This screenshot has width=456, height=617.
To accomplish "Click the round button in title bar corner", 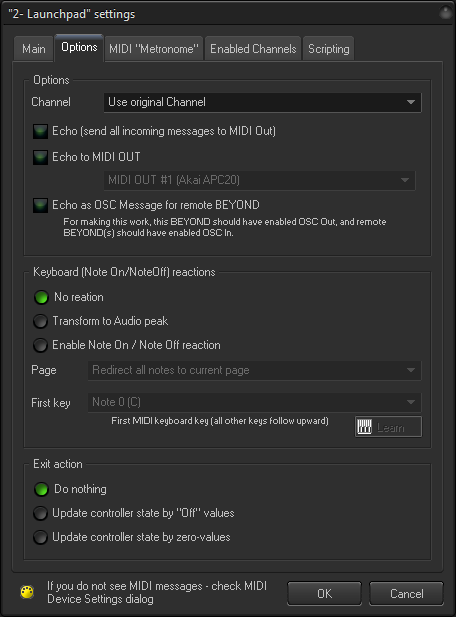I will point(446,13).
